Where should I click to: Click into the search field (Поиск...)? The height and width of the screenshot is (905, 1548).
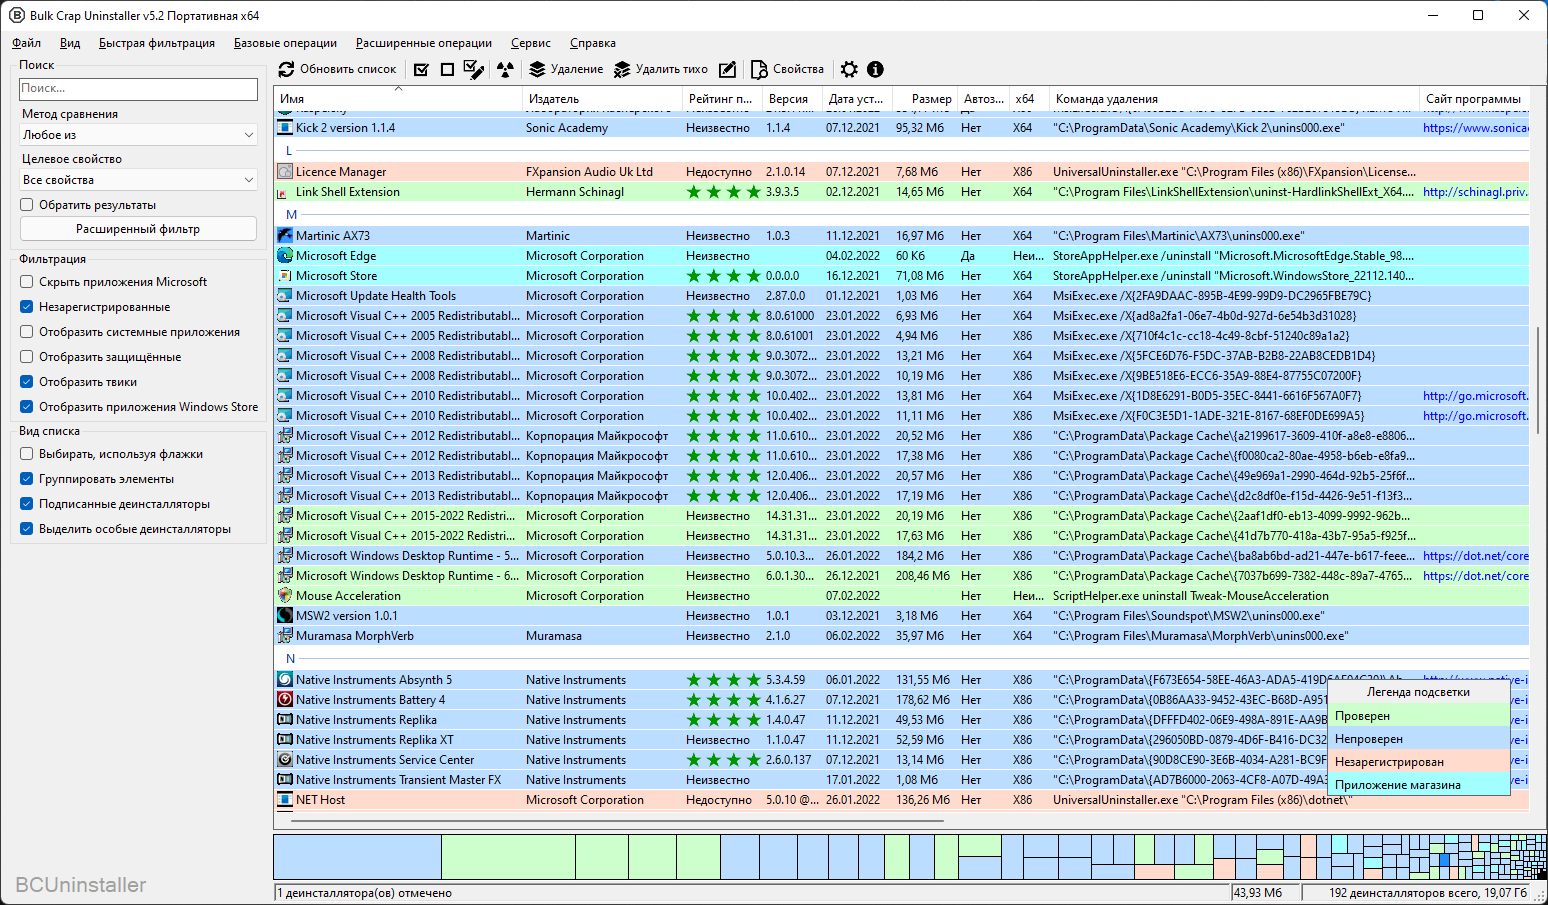138,89
